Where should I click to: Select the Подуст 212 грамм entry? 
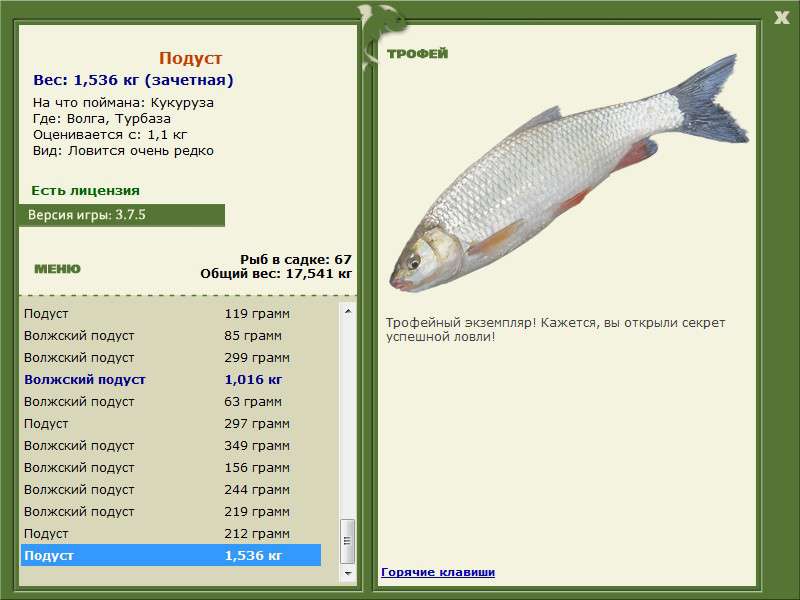170,533
